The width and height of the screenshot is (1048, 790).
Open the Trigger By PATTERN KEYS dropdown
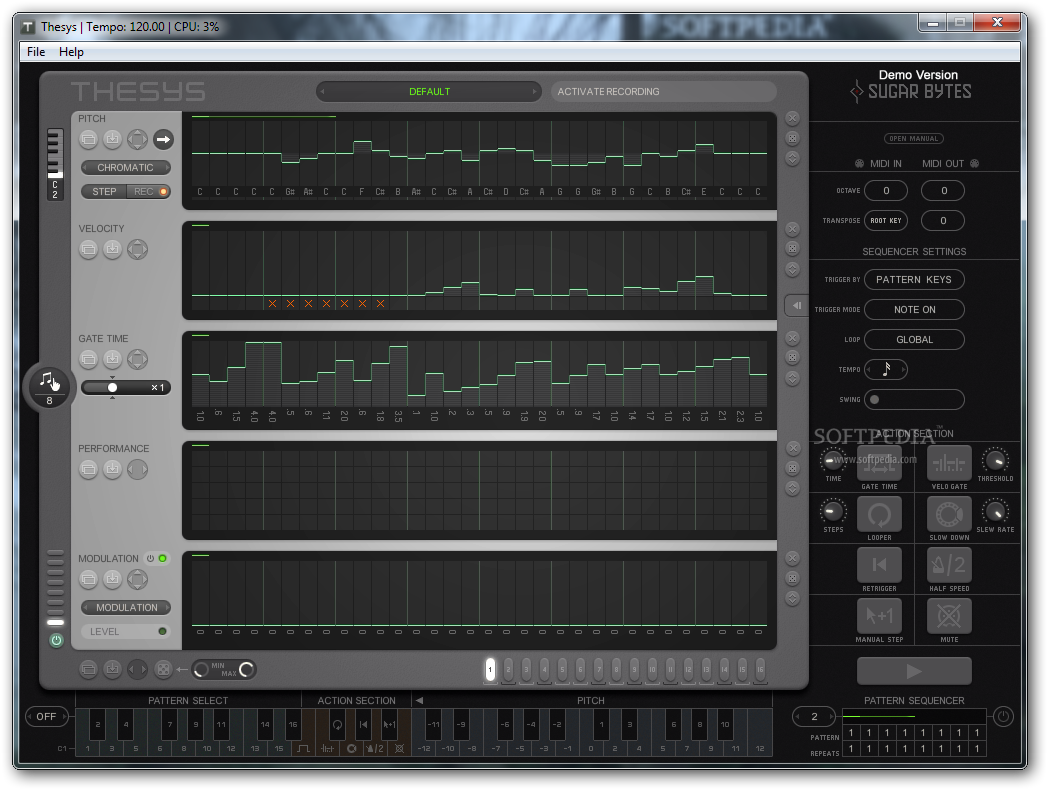914,279
